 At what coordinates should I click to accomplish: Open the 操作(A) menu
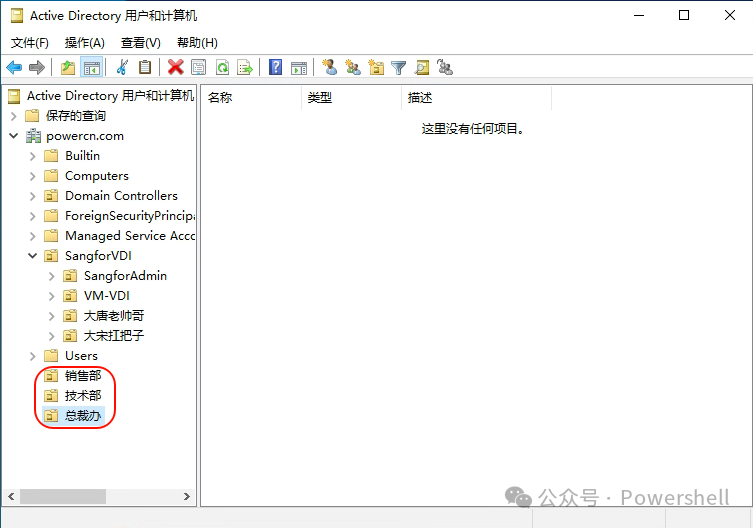[x=85, y=43]
